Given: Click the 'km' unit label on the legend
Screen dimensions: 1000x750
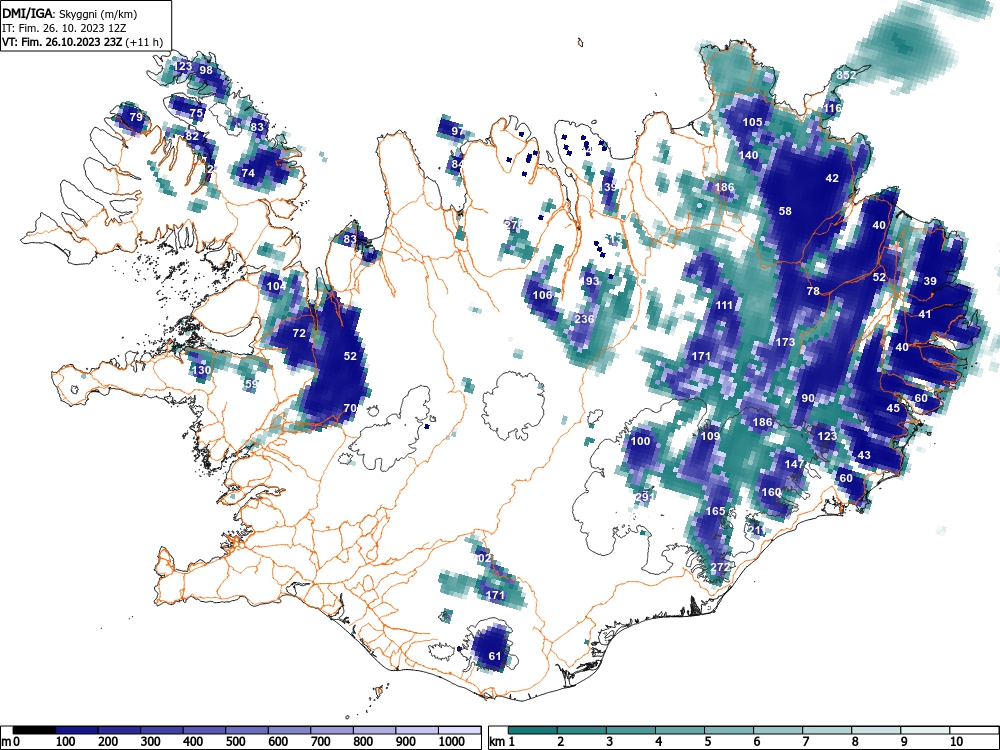Looking at the screenshot, I should coord(497,741).
